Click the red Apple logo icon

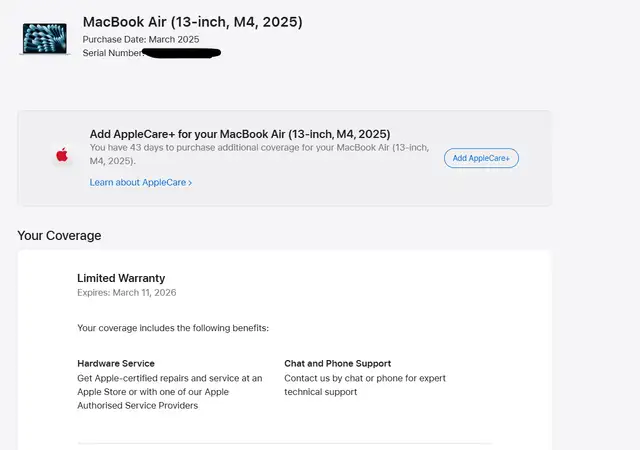tap(62, 155)
